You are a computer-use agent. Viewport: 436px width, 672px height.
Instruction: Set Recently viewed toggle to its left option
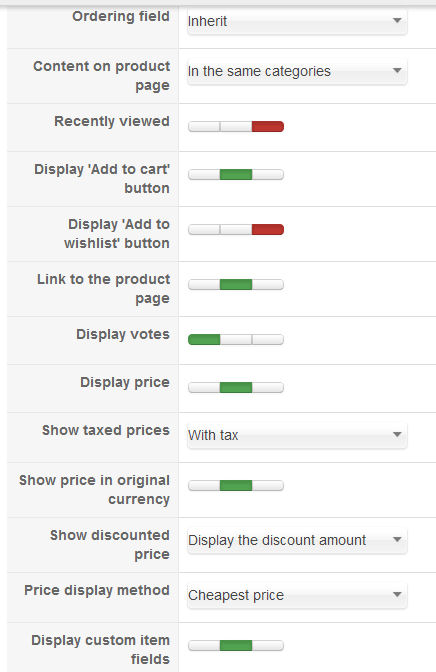click(x=204, y=126)
